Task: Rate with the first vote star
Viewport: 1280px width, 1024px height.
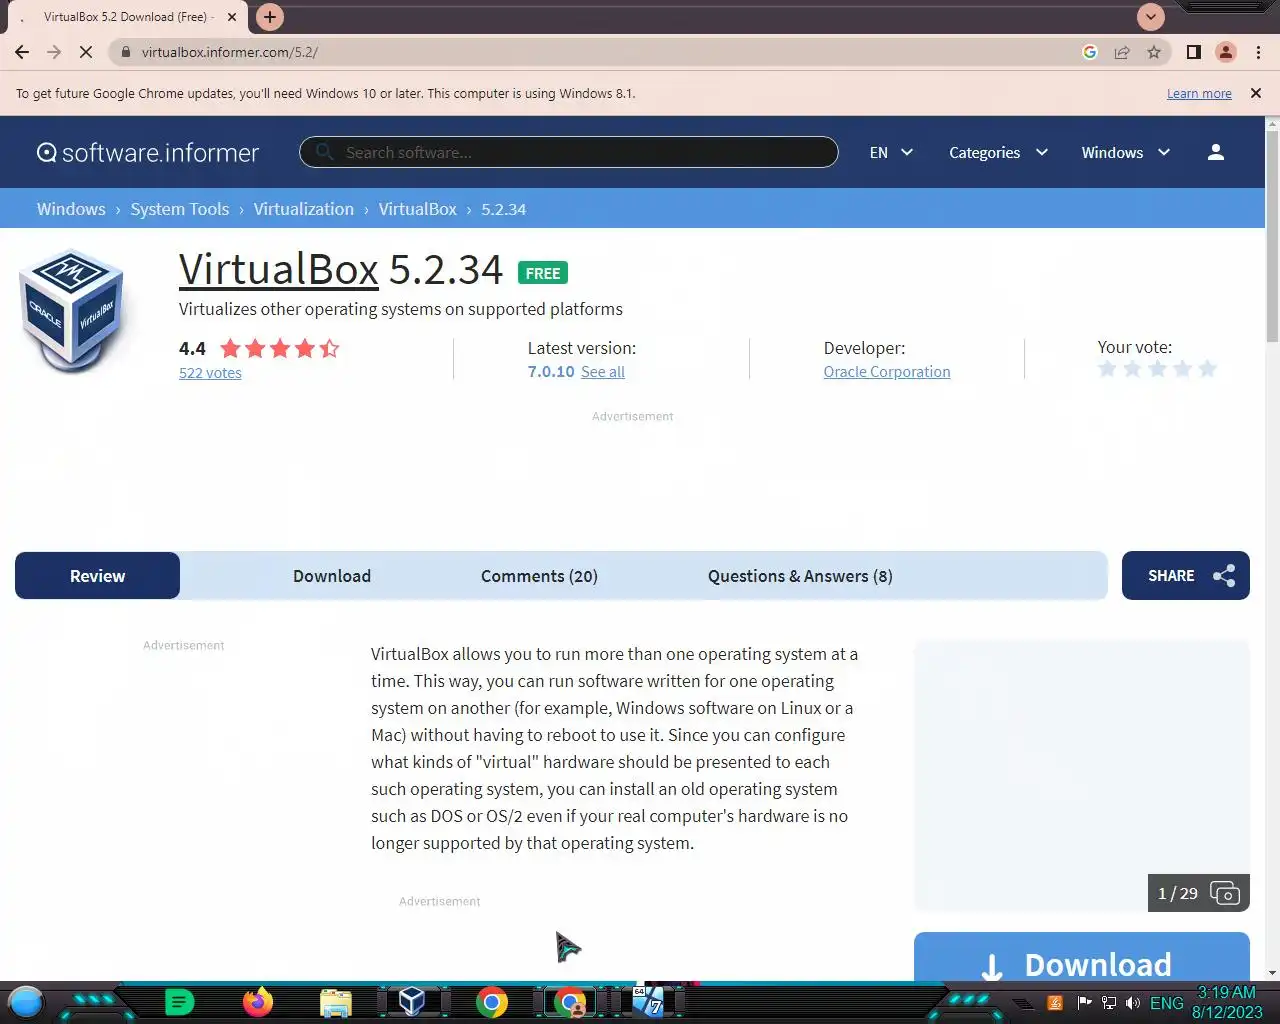Action: tap(1107, 369)
